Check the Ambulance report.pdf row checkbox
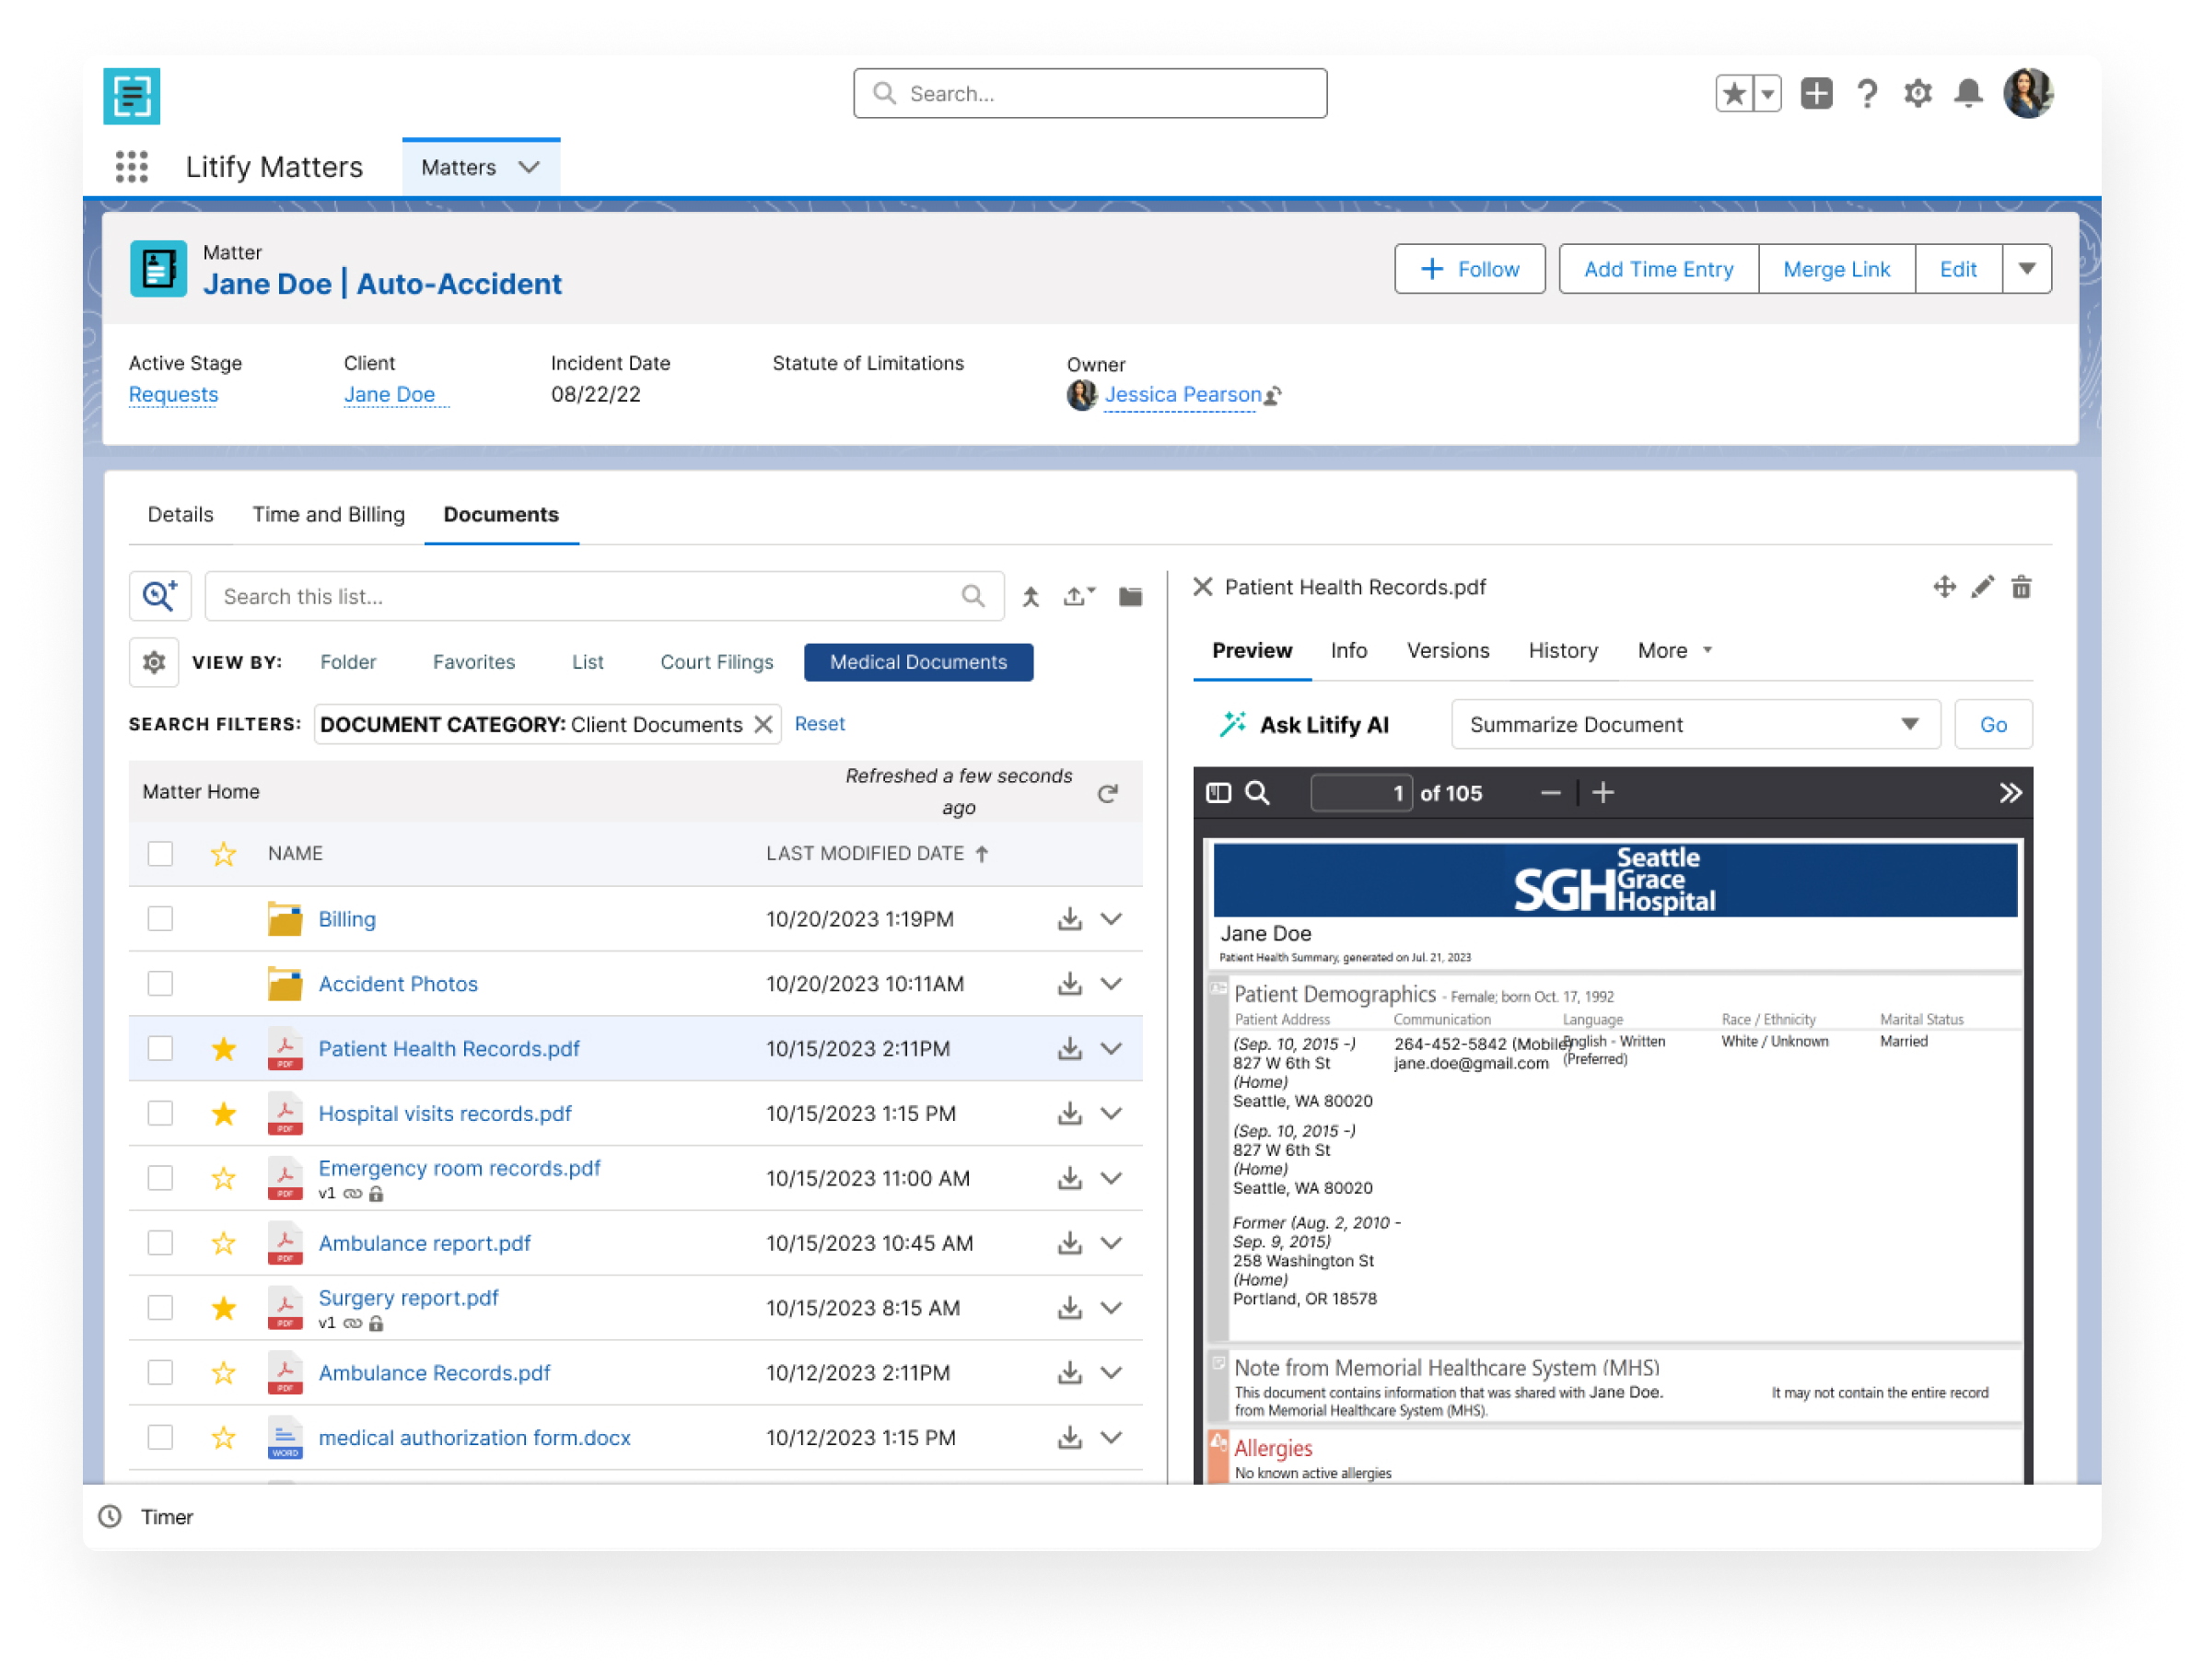This screenshot has width=2203, height=1680. tap(160, 1243)
